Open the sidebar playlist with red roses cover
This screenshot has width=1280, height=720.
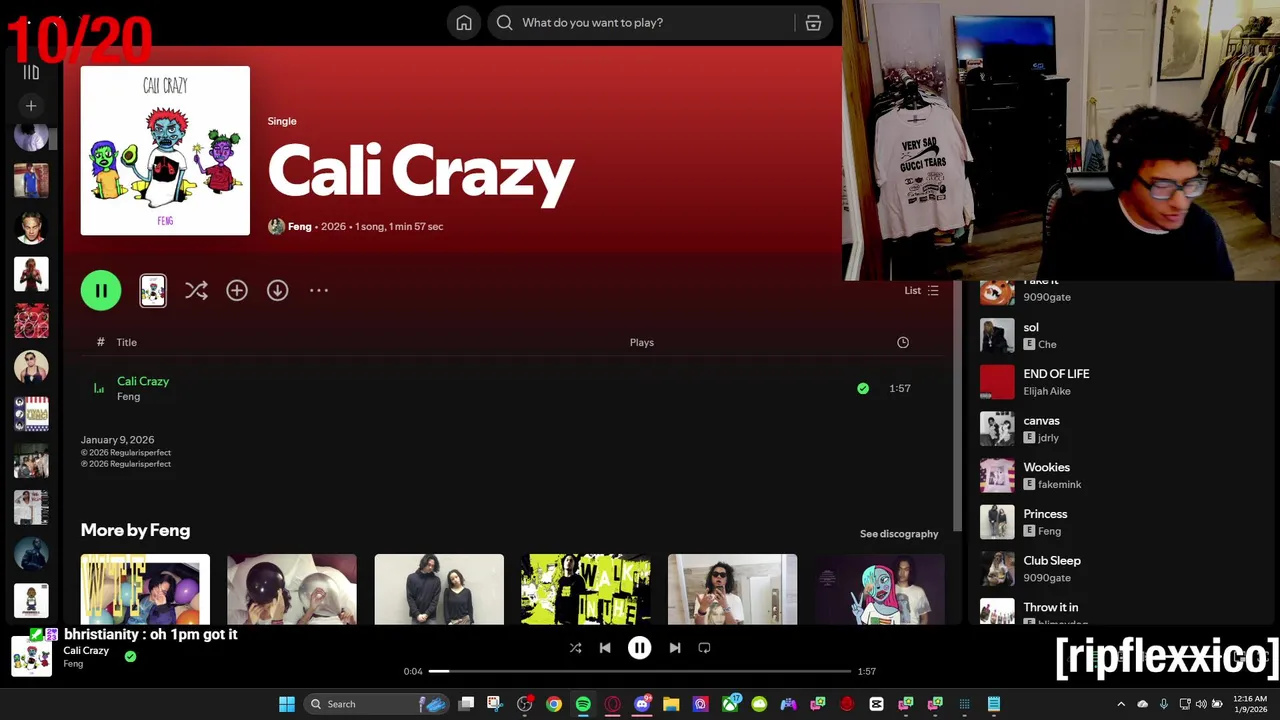31,320
